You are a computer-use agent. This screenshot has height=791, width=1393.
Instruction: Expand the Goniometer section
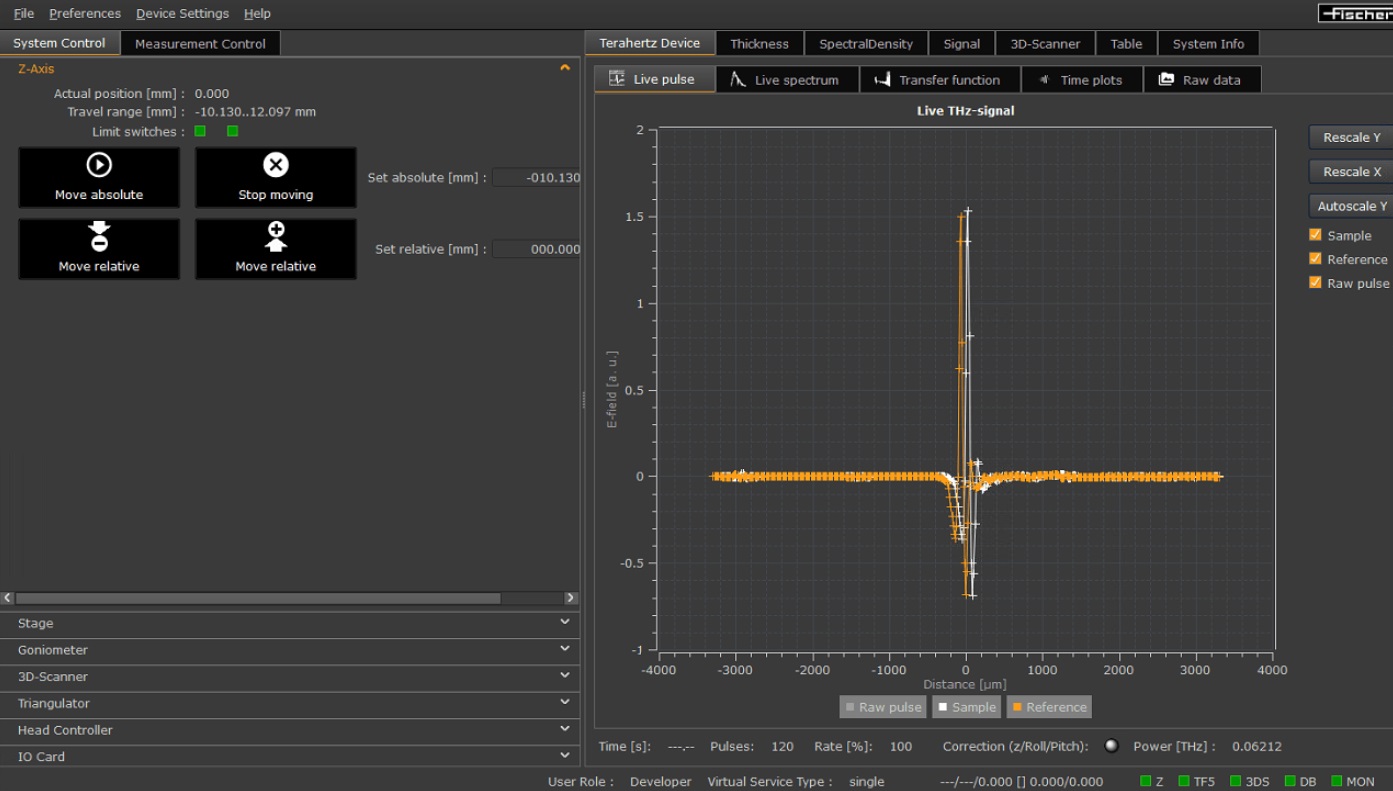click(289, 650)
